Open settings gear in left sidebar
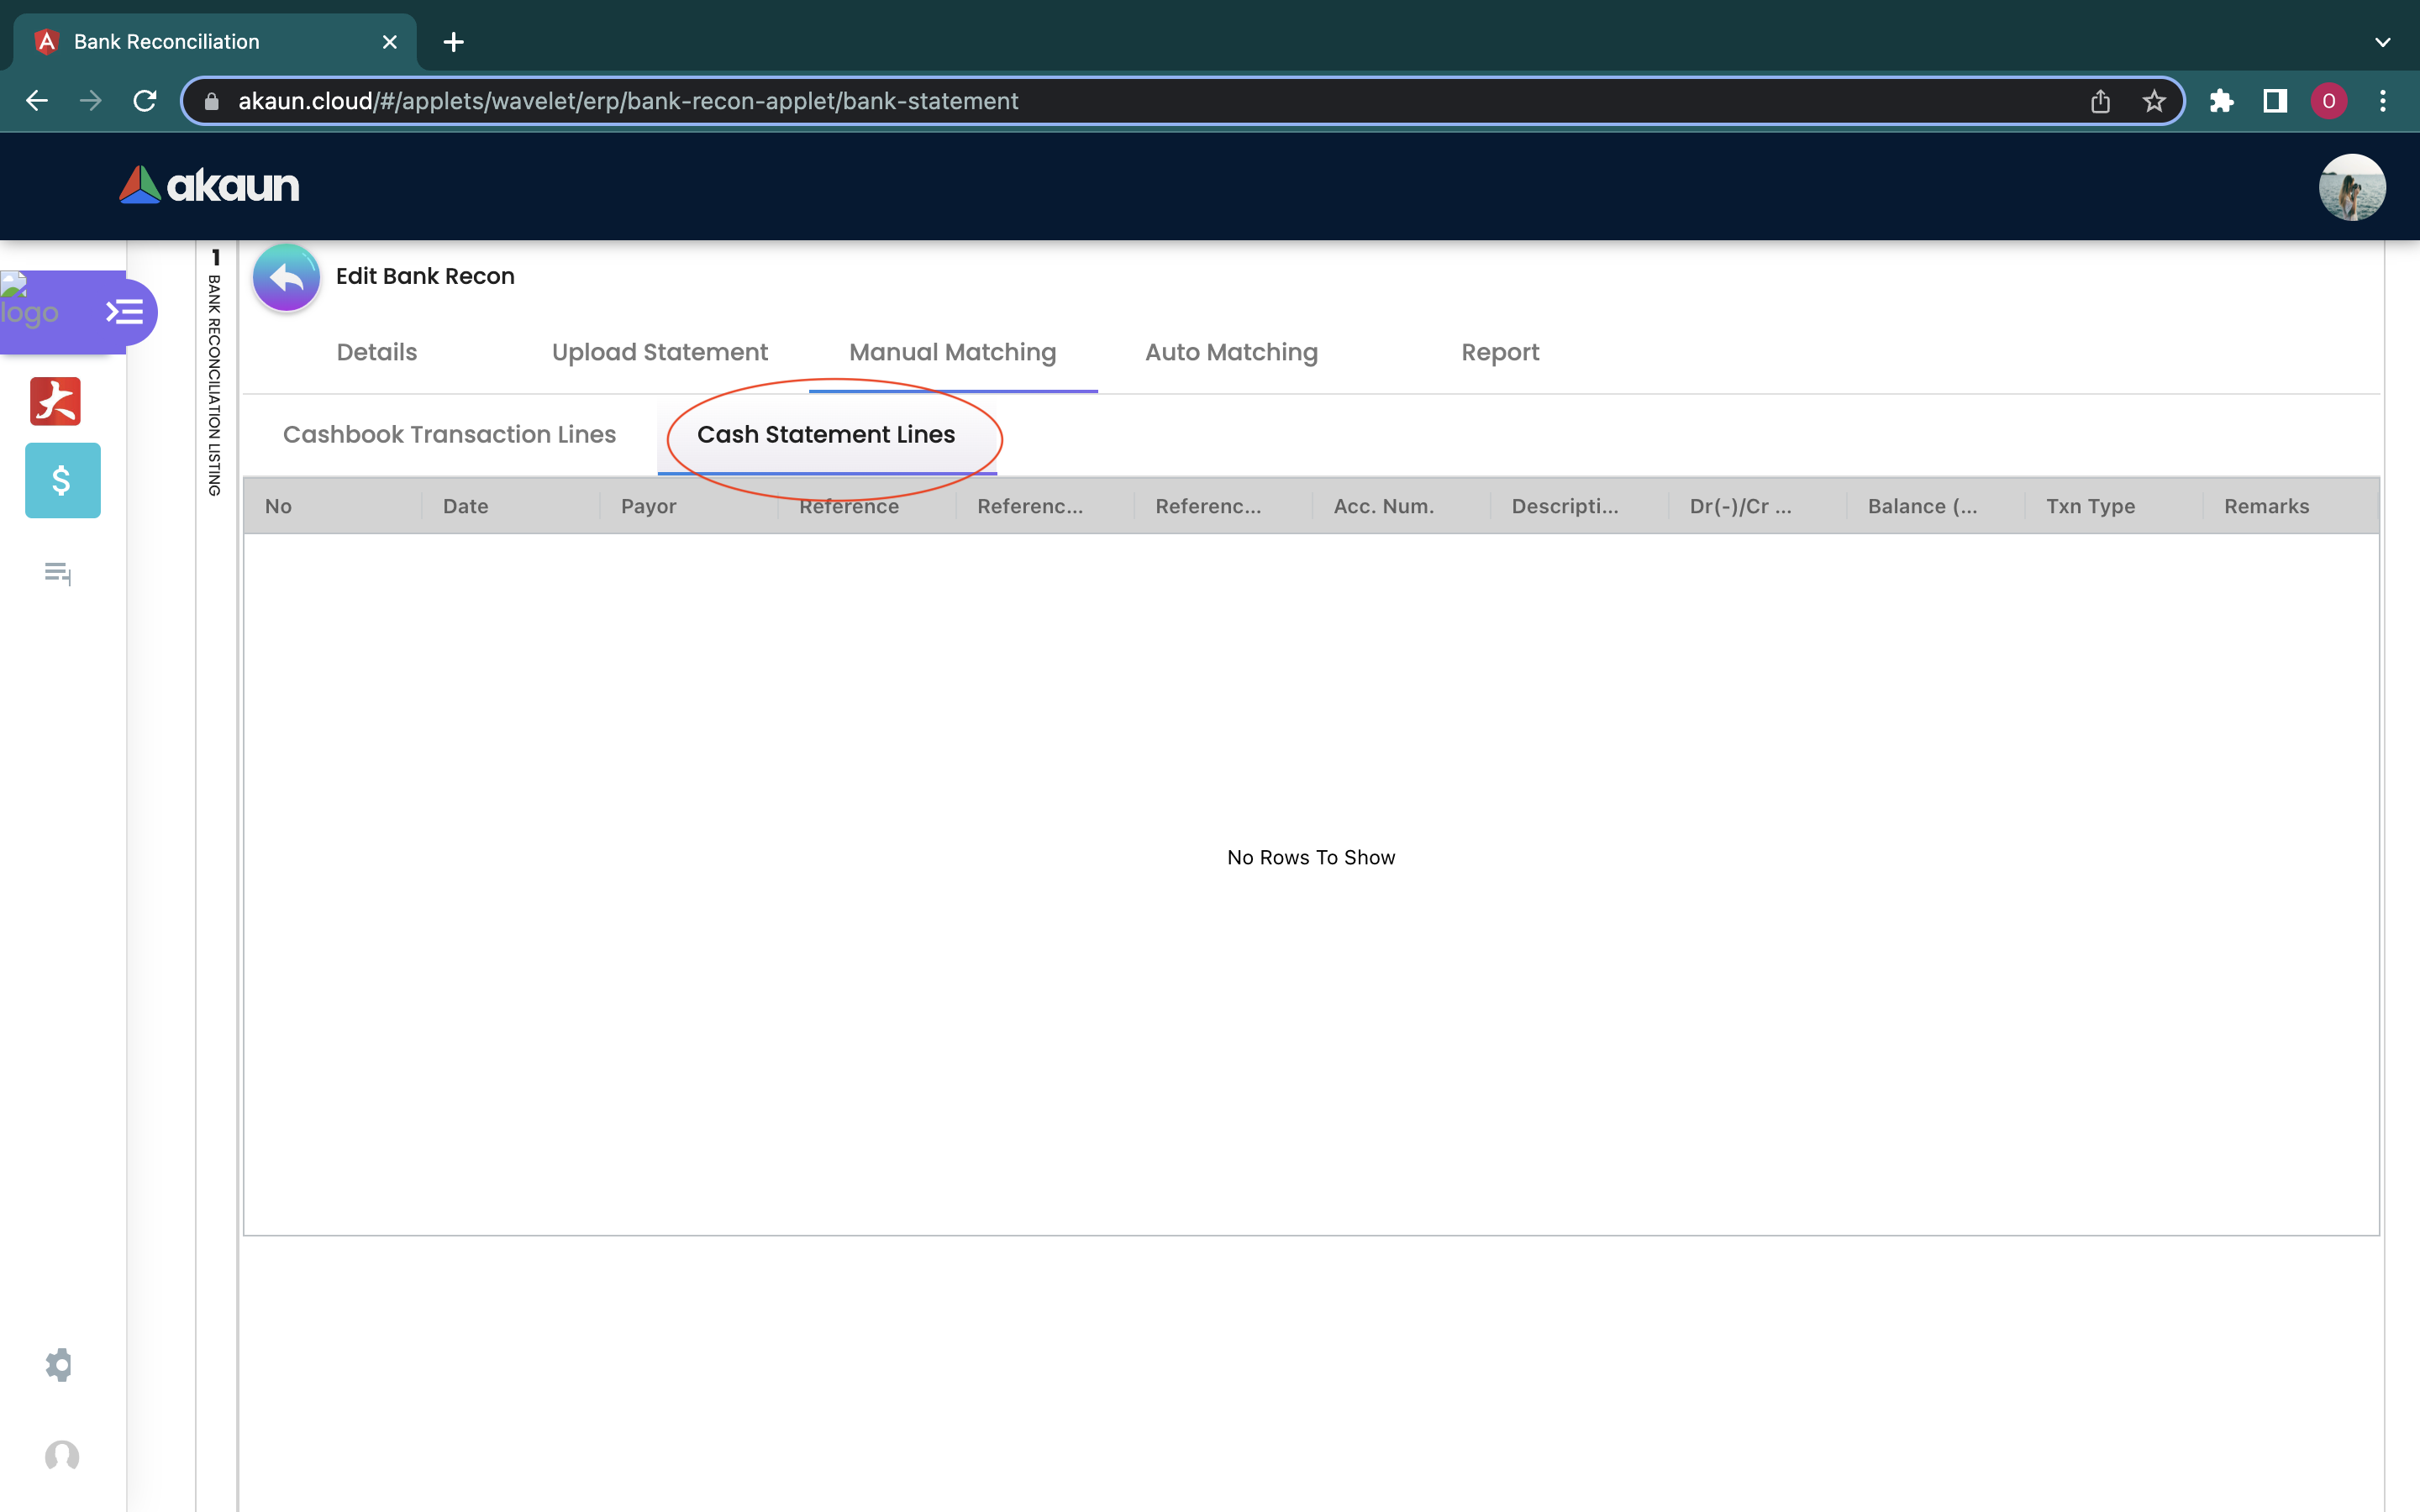This screenshot has height=1512, width=2420. (60, 1364)
